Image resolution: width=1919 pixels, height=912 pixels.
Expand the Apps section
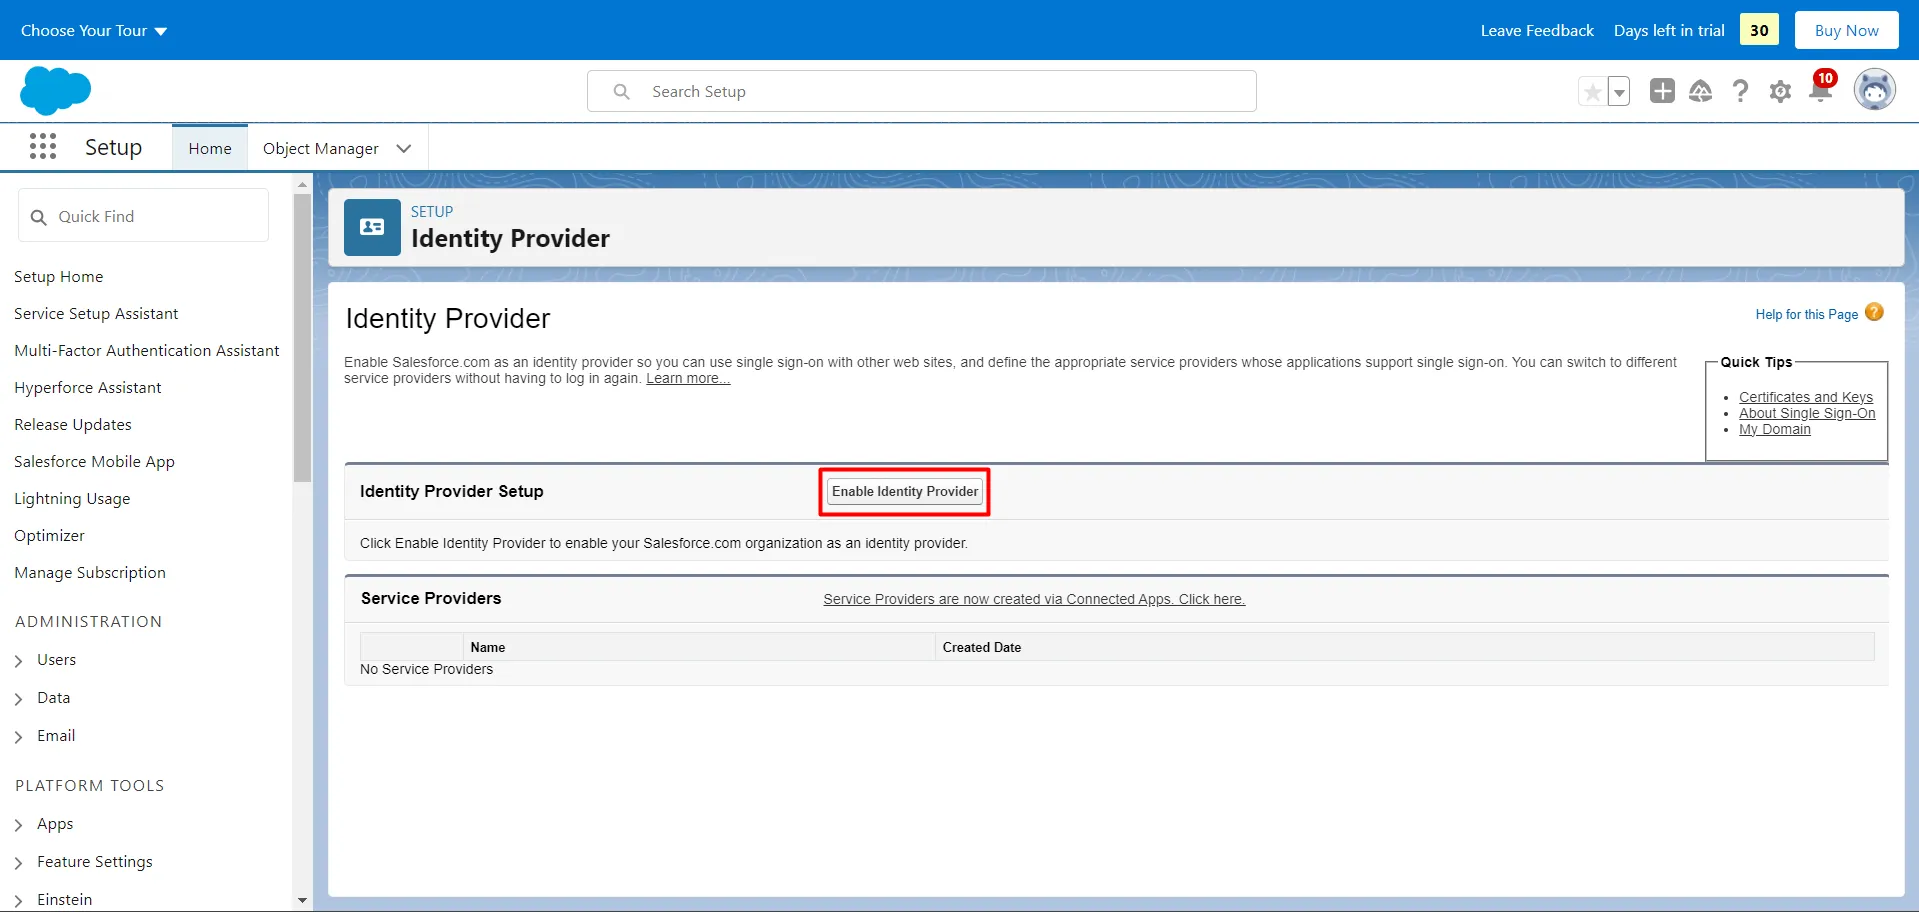(19, 825)
